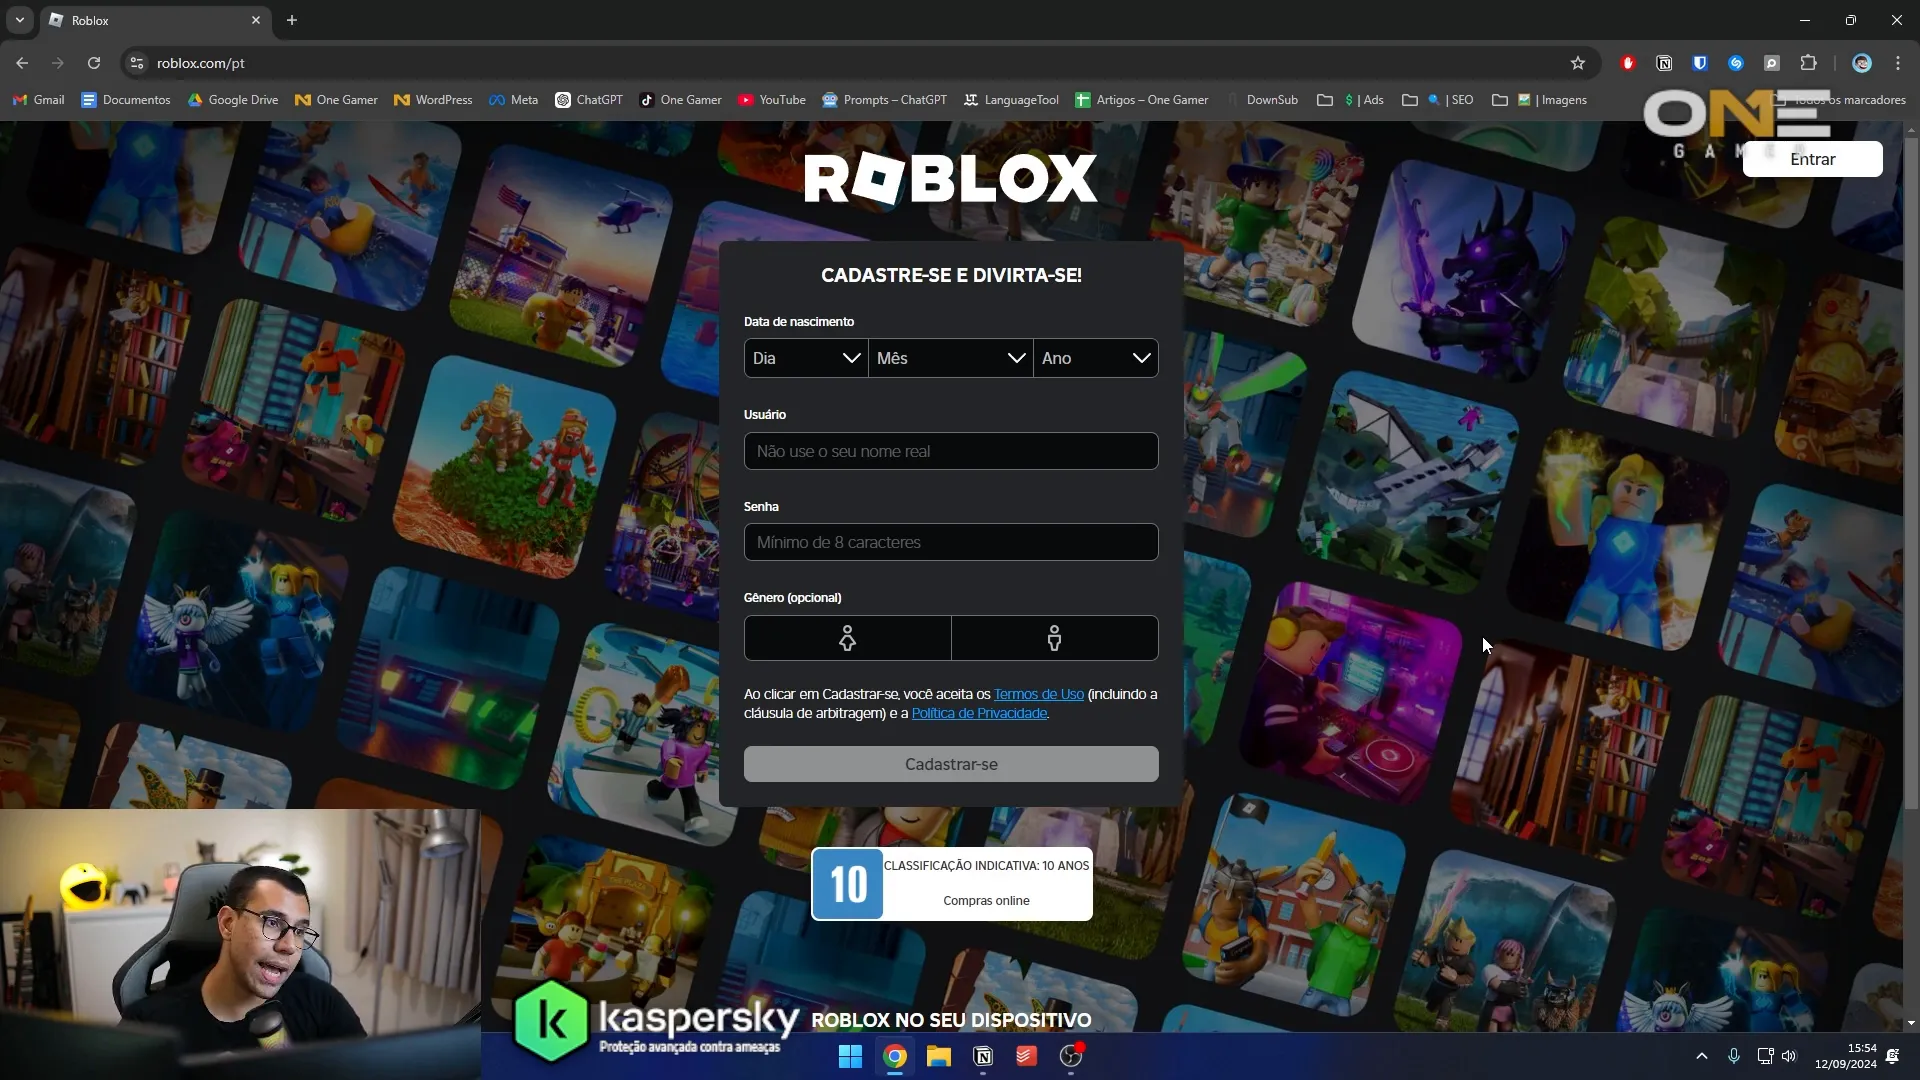1920x1080 pixels.
Task: Click the Política de Privacidade link
Action: 980,712
